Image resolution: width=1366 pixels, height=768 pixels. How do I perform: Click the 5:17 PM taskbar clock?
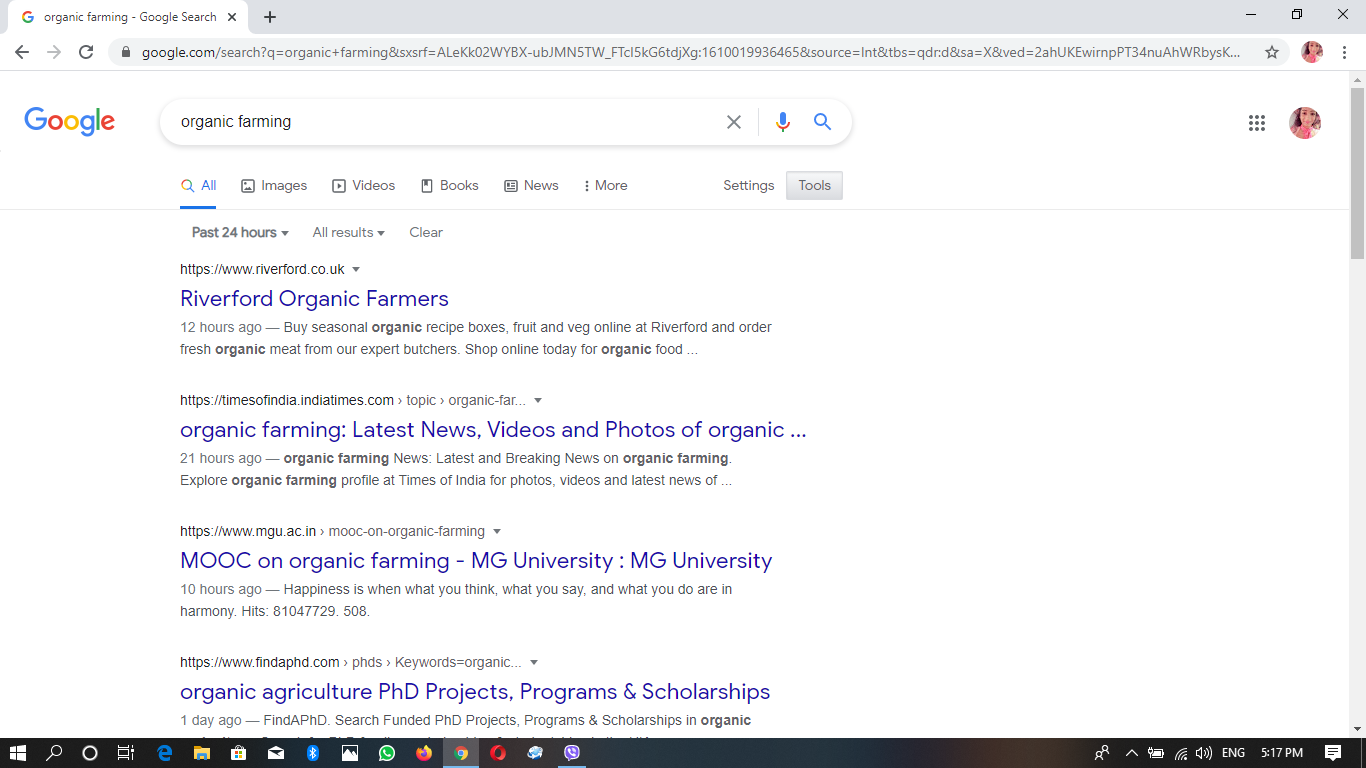[1282, 753]
